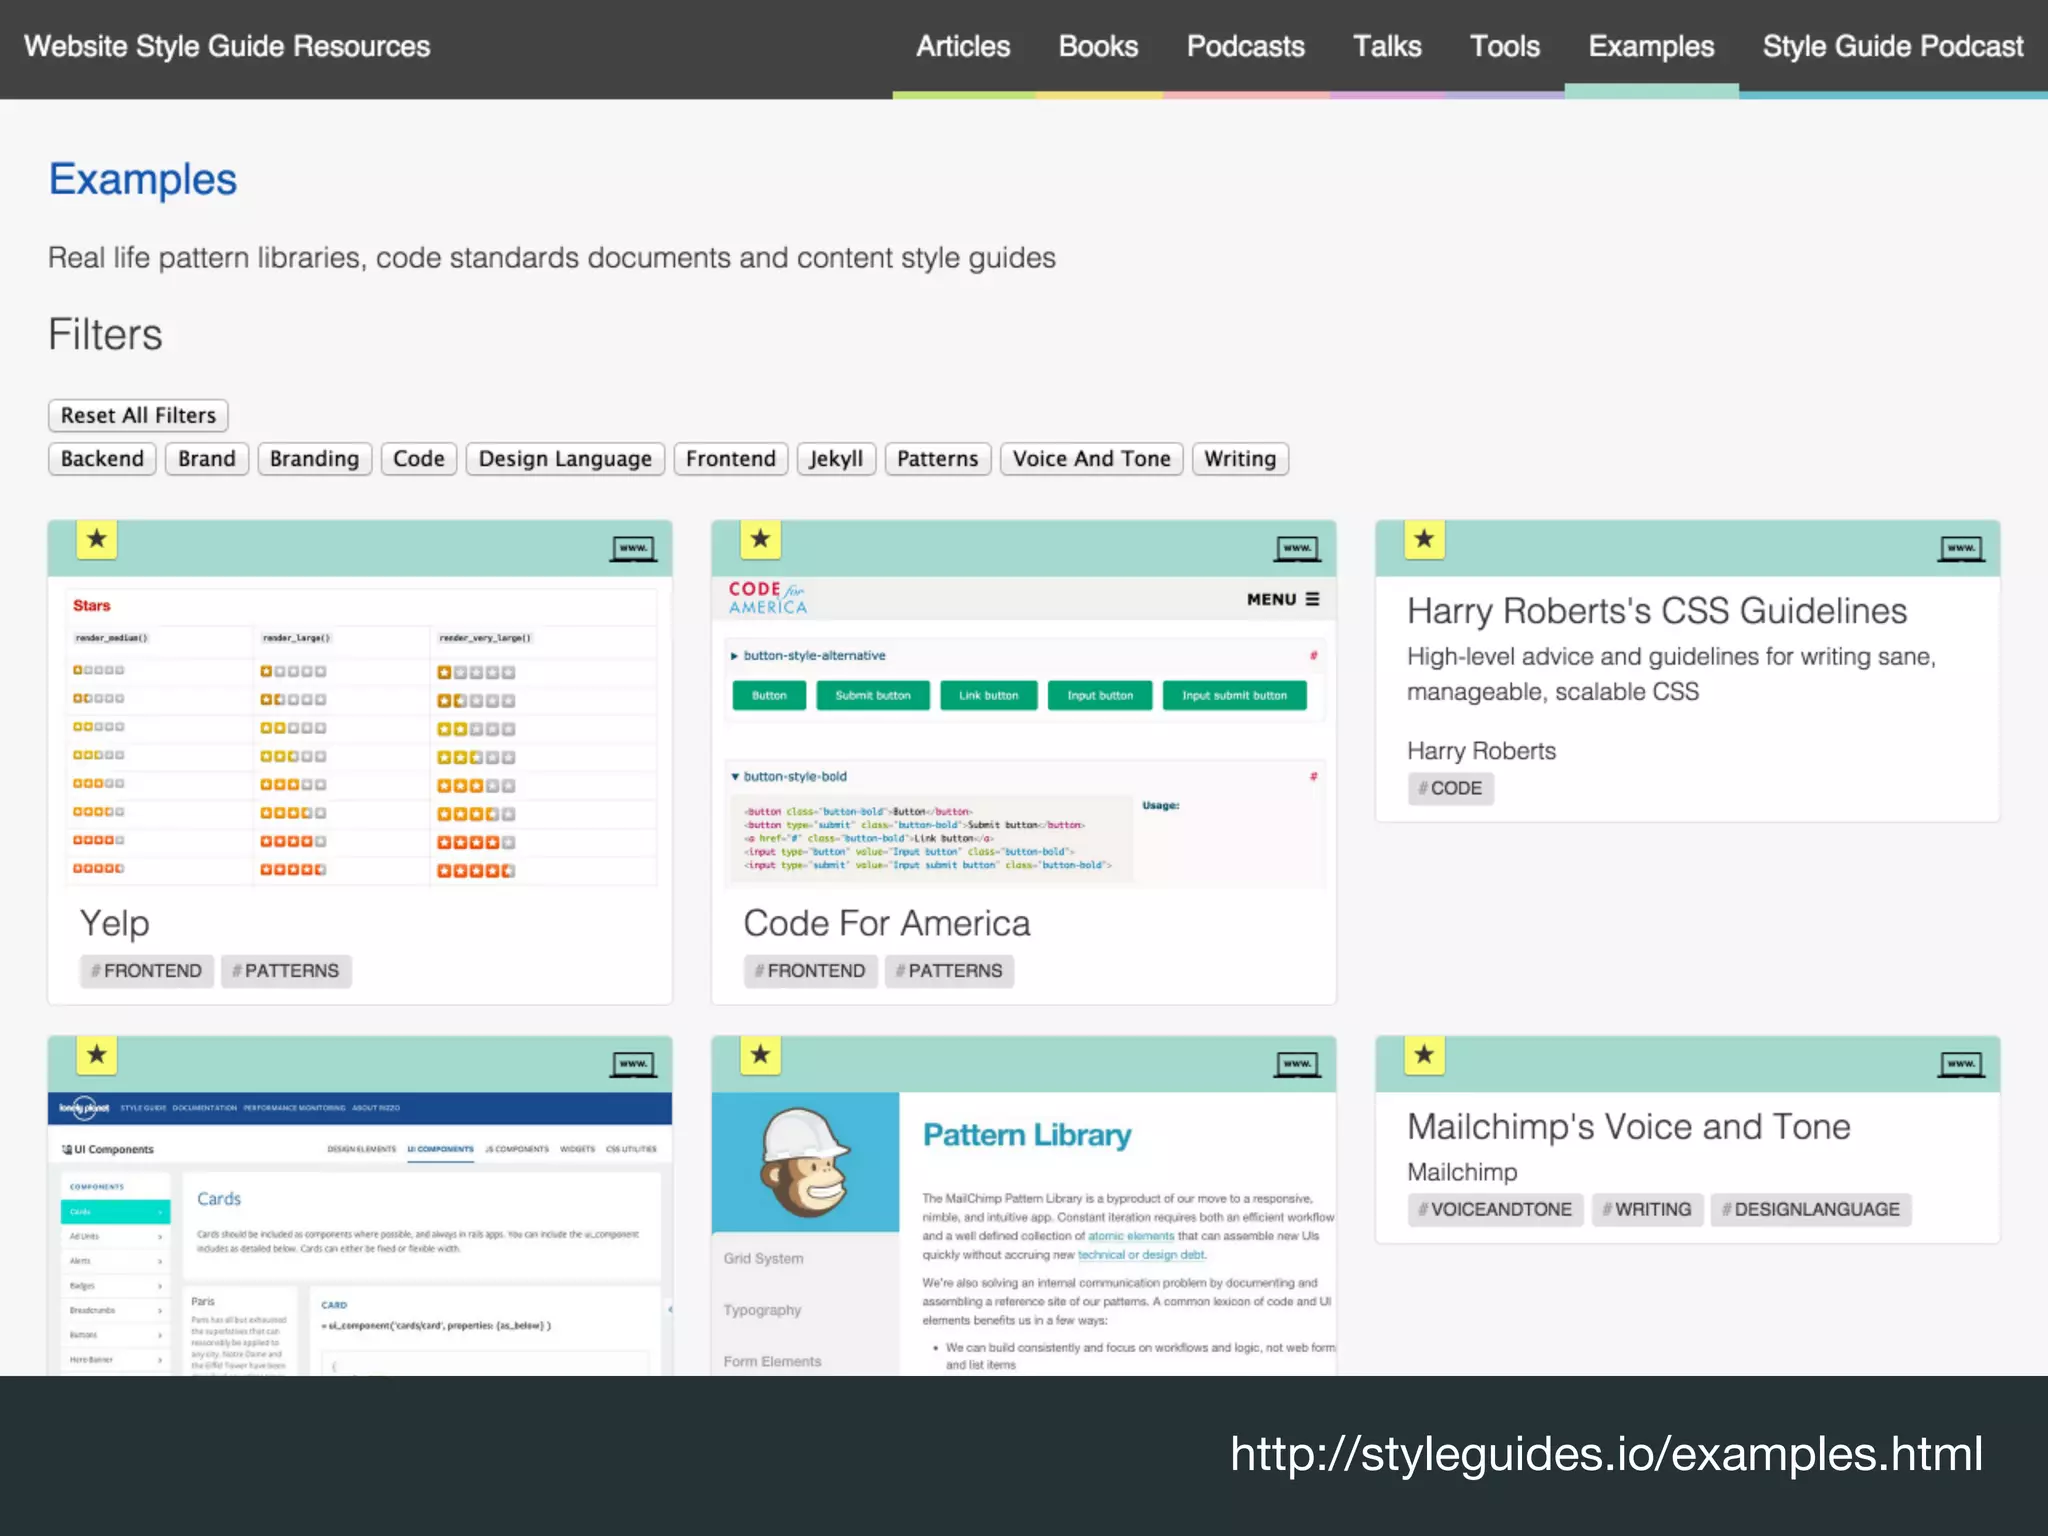Toggle the Brand filter
Viewport: 2048px width, 1536px height.
(x=207, y=459)
